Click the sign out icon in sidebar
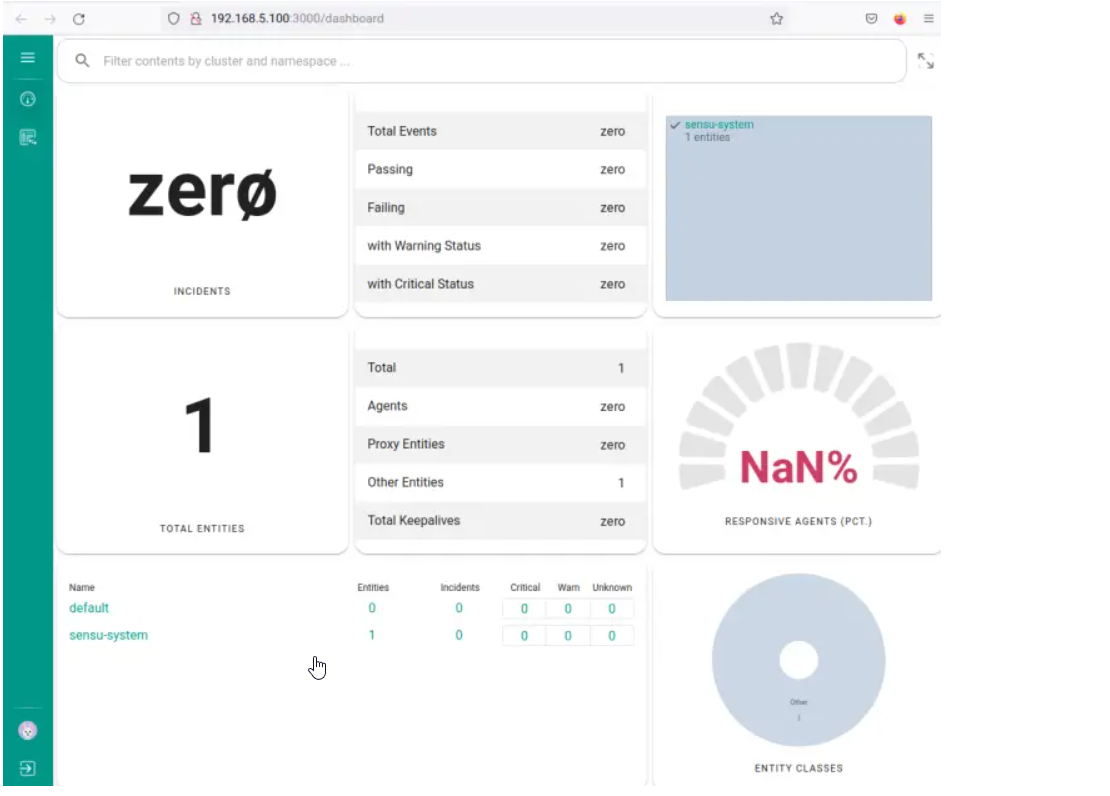Image resolution: width=1110 pixels, height=796 pixels. [x=28, y=769]
